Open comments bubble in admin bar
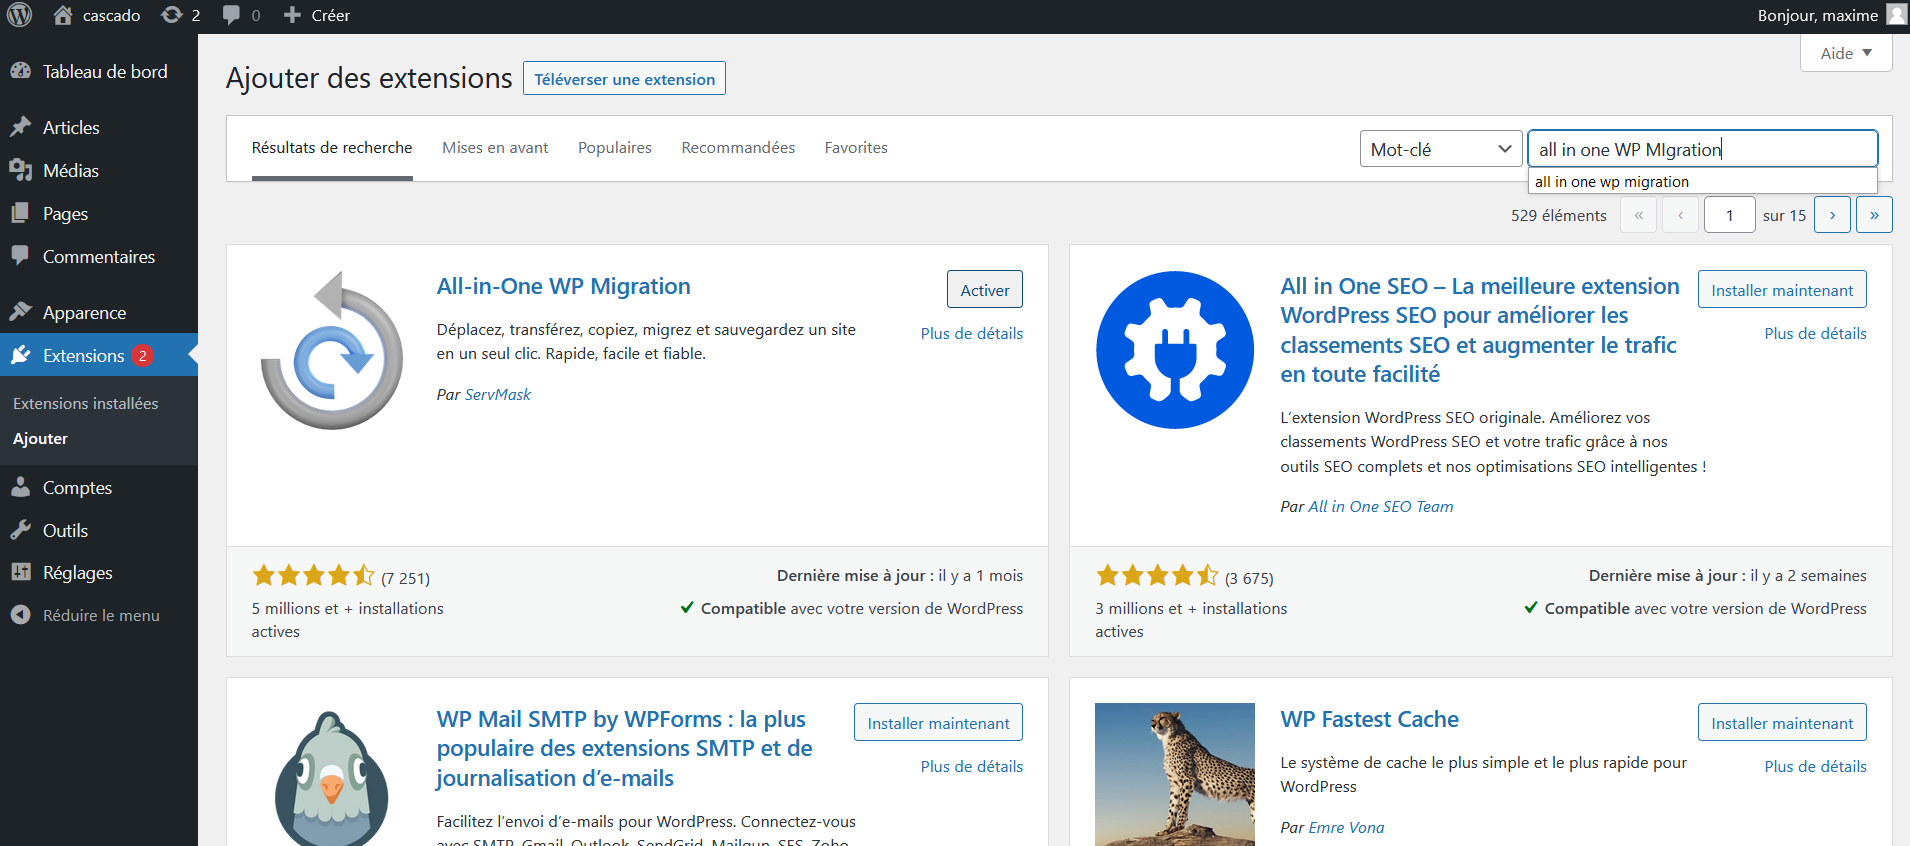Screen dimensions: 1910x846 tap(231, 15)
